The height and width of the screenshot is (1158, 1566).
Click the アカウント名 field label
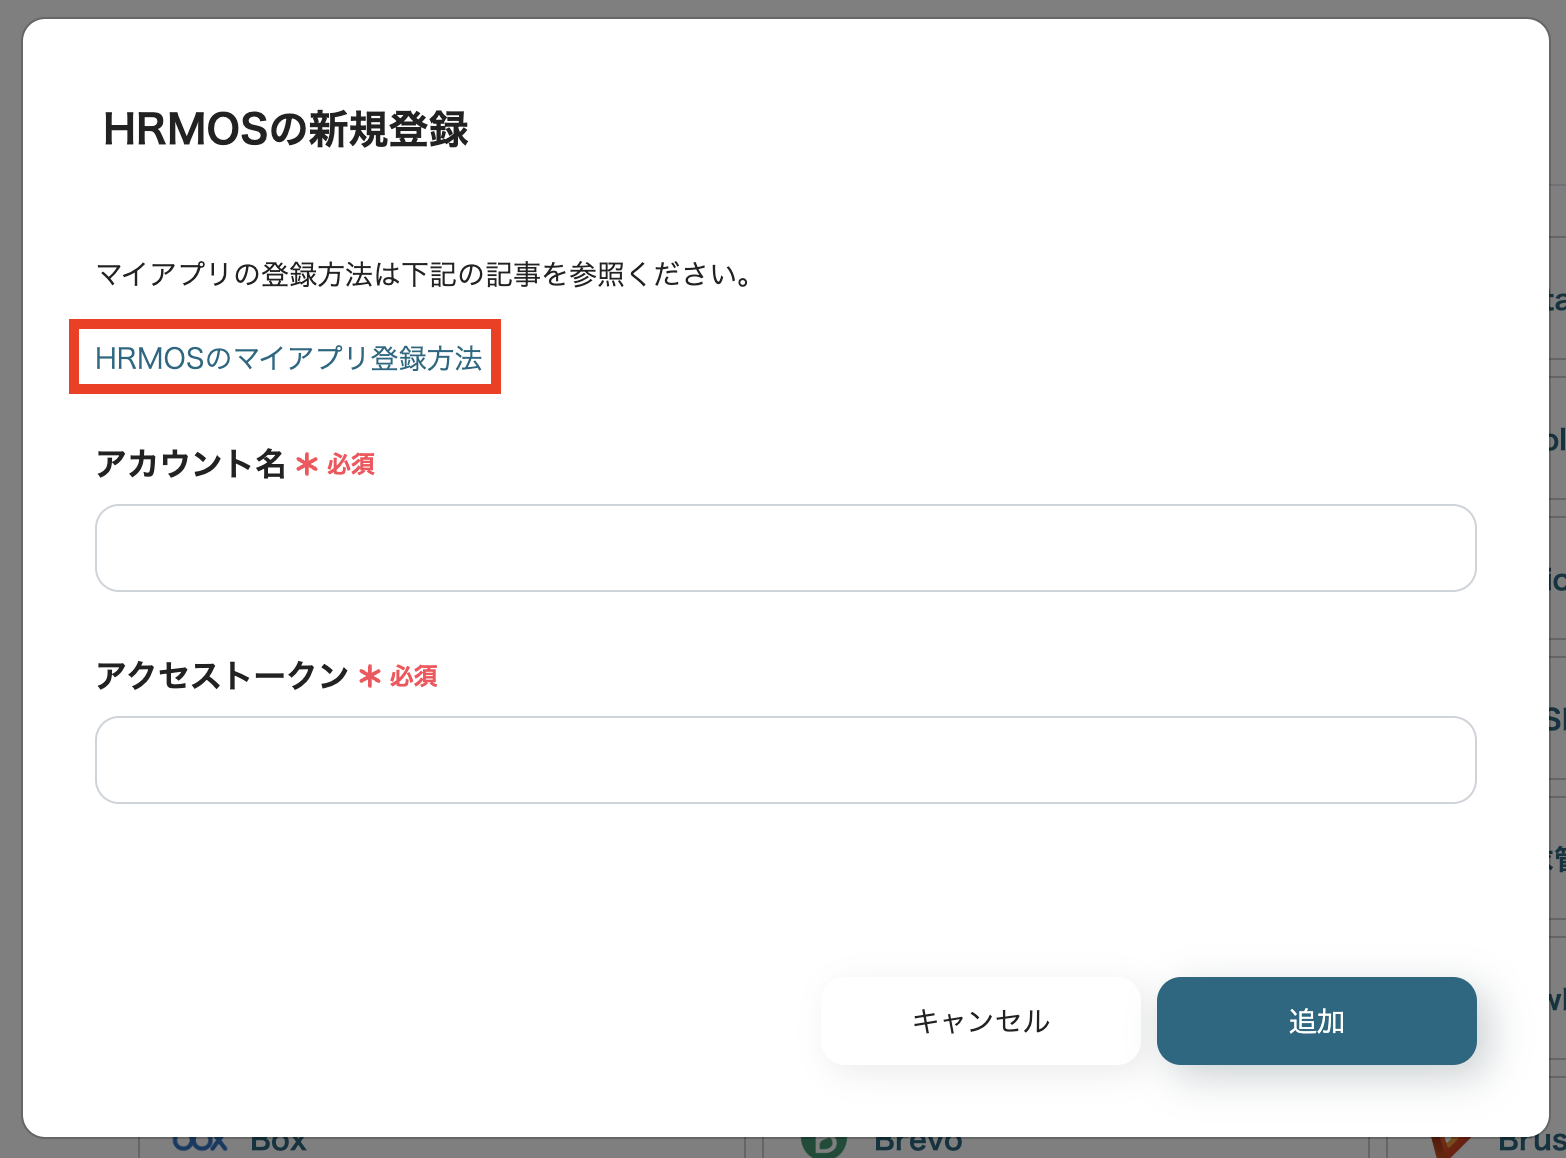click(x=192, y=463)
